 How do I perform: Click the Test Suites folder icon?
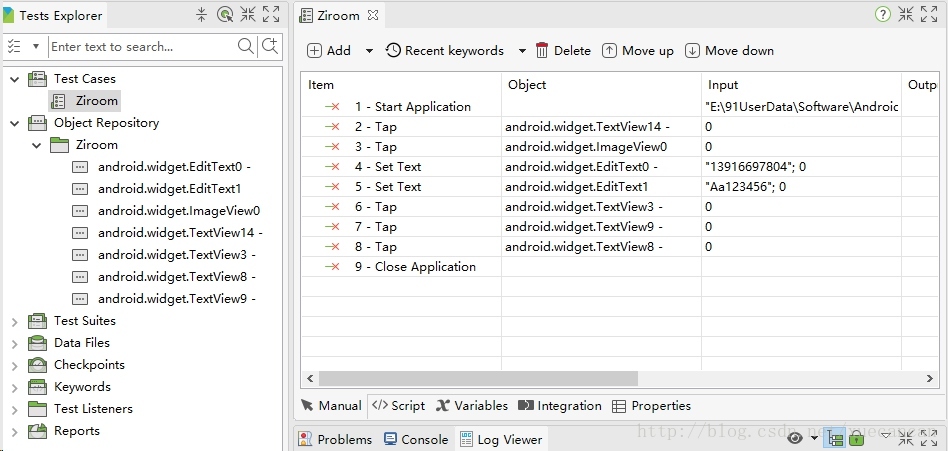tap(37, 320)
